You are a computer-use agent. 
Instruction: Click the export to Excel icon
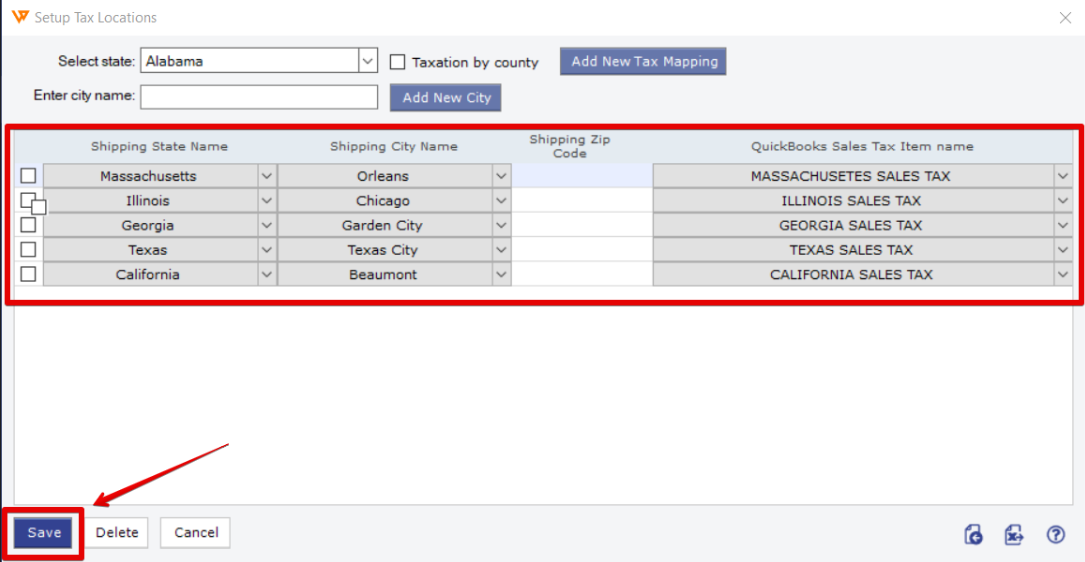(x=1014, y=534)
